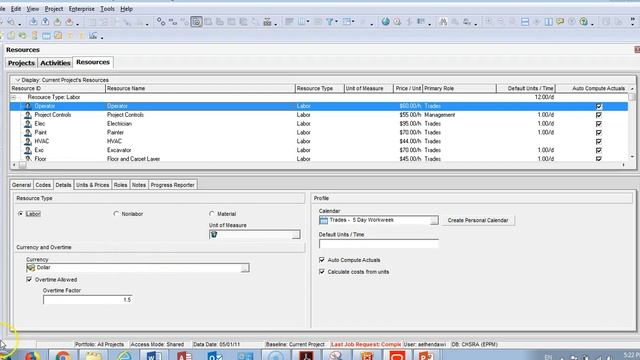Click the binoculars Find icon in toolbar

[x=443, y=22]
